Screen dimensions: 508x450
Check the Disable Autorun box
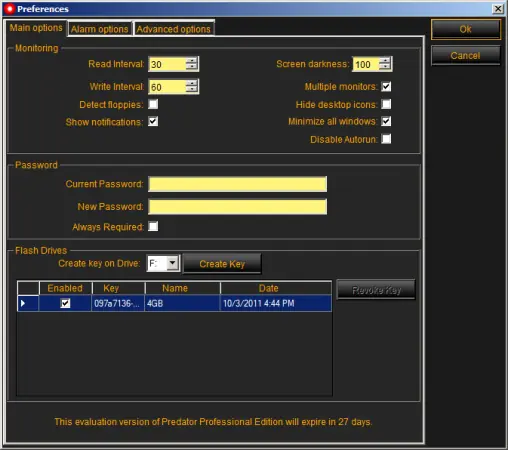(386, 139)
